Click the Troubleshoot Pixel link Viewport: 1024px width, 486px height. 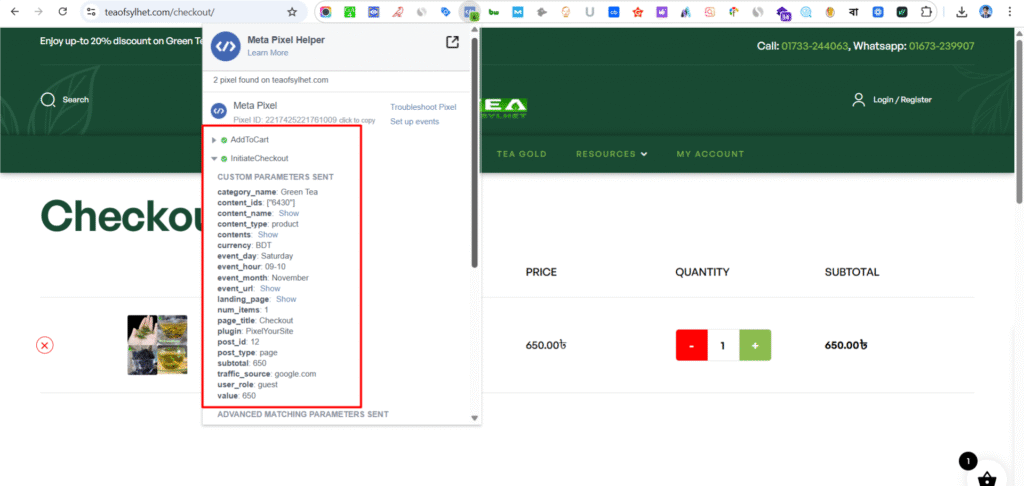coord(423,107)
